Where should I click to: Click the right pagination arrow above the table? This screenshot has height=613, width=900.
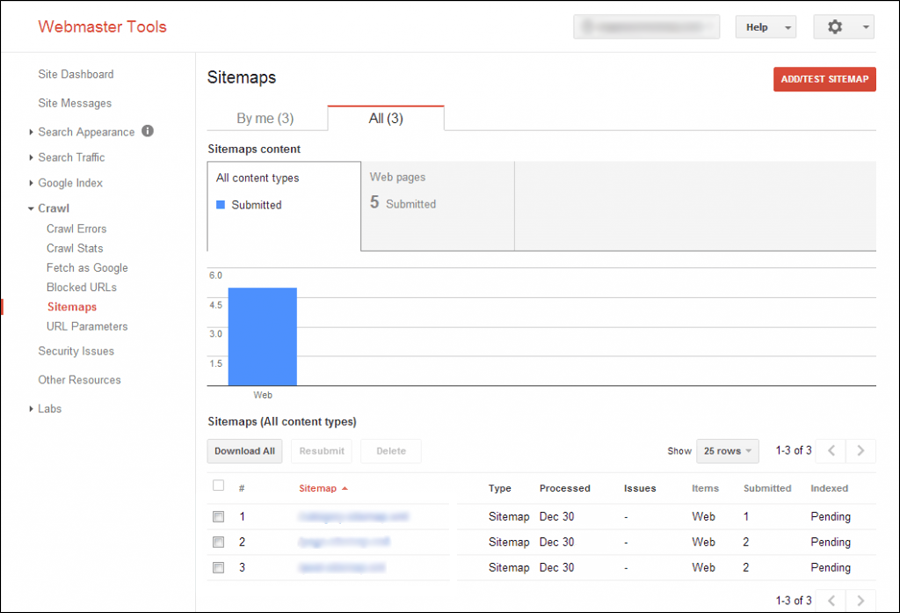tap(860, 450)
